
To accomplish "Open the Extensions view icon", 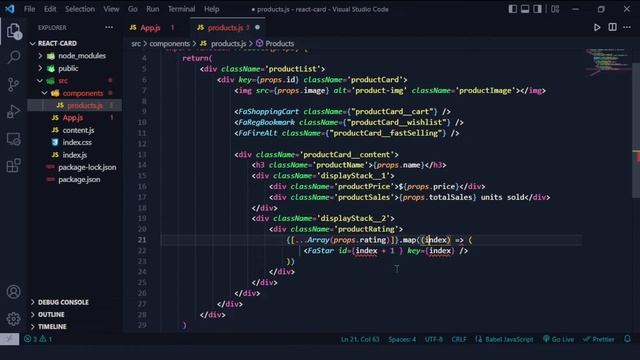I will pyautogui.click(x=13, y=165).
